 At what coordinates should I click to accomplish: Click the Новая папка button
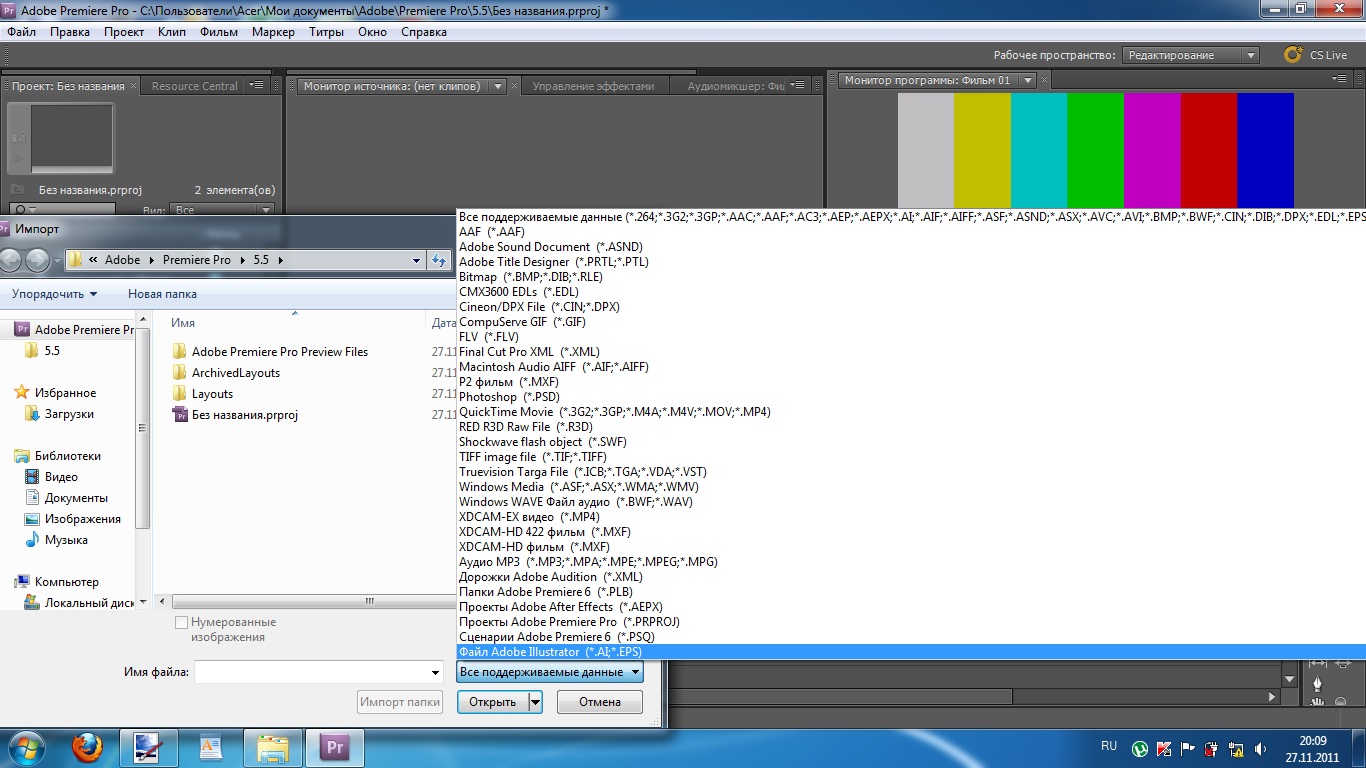(162, 294)
